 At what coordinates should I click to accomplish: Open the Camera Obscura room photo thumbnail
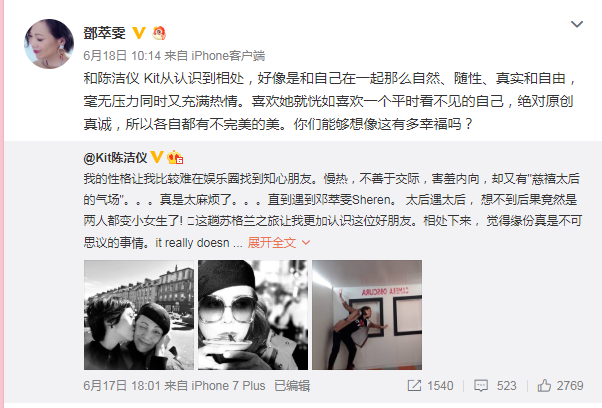pos(367,315)
